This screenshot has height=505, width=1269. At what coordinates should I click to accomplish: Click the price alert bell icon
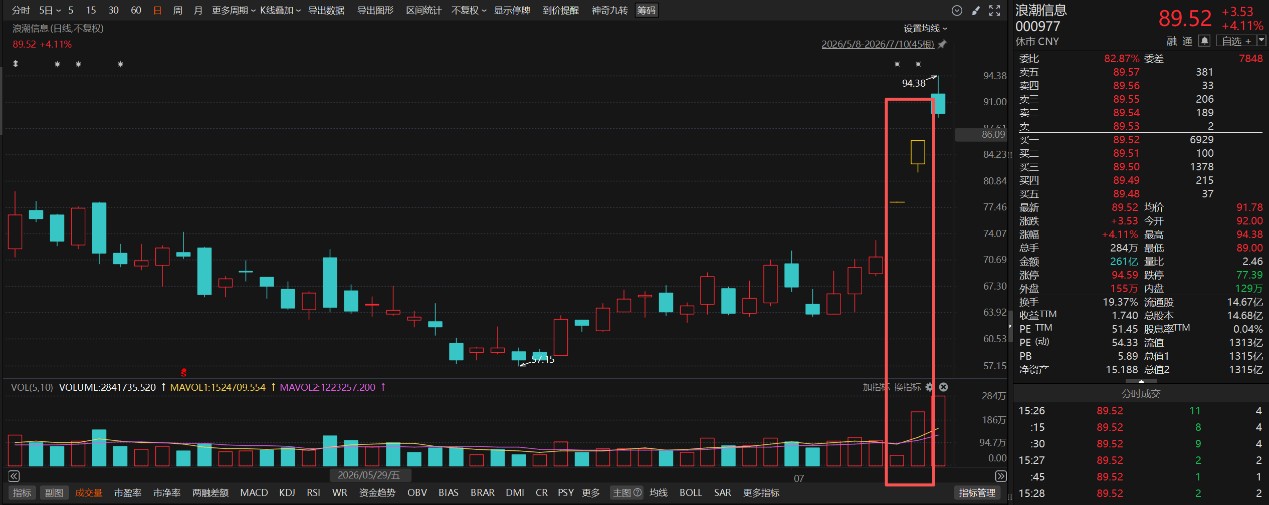coord(1205,41)
